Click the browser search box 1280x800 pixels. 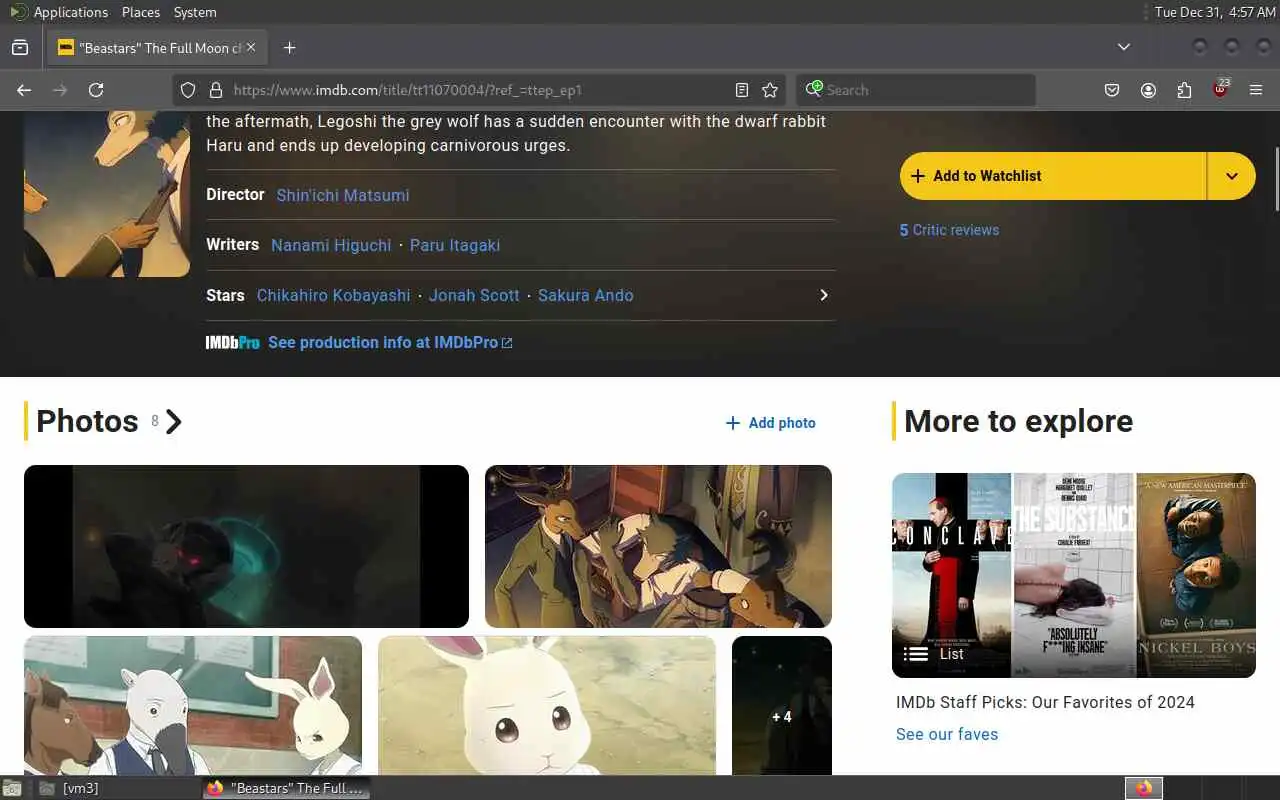(916, 90)
